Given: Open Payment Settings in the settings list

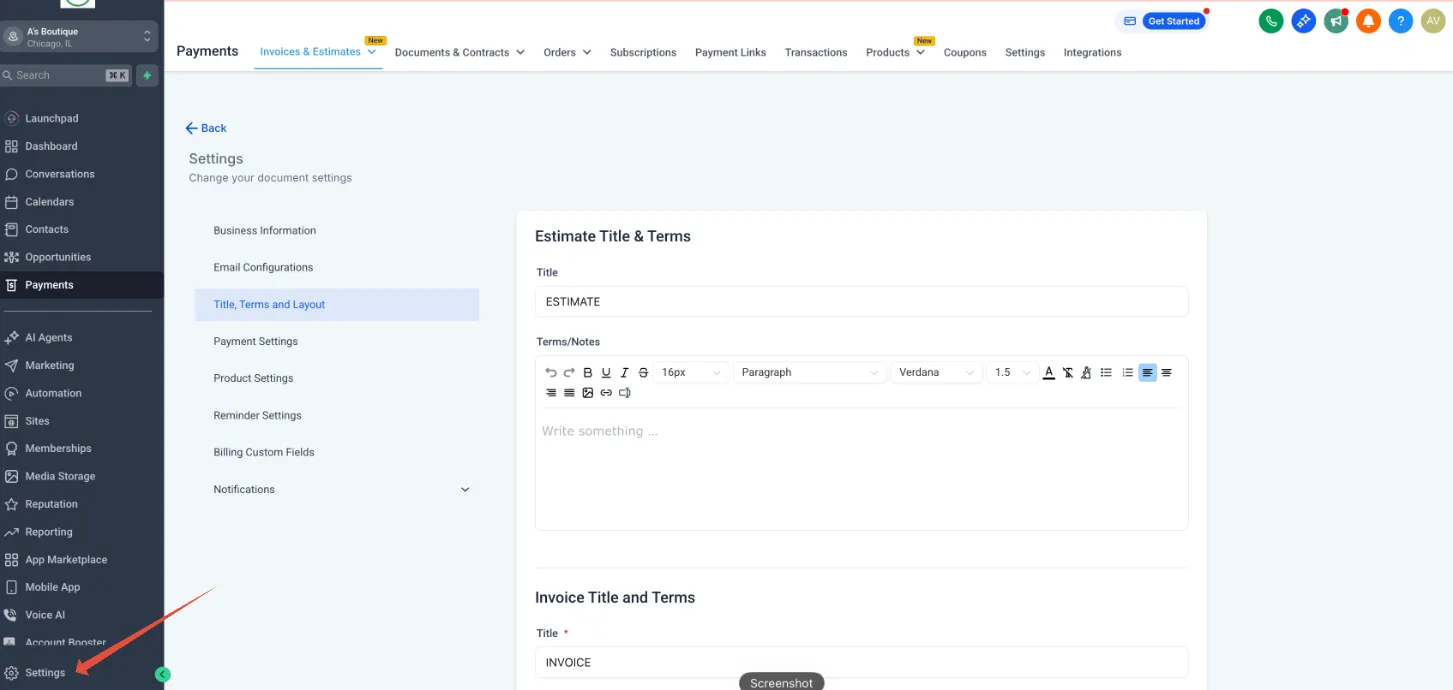Looking at the screenshot, I should click(x=256, y=341).
